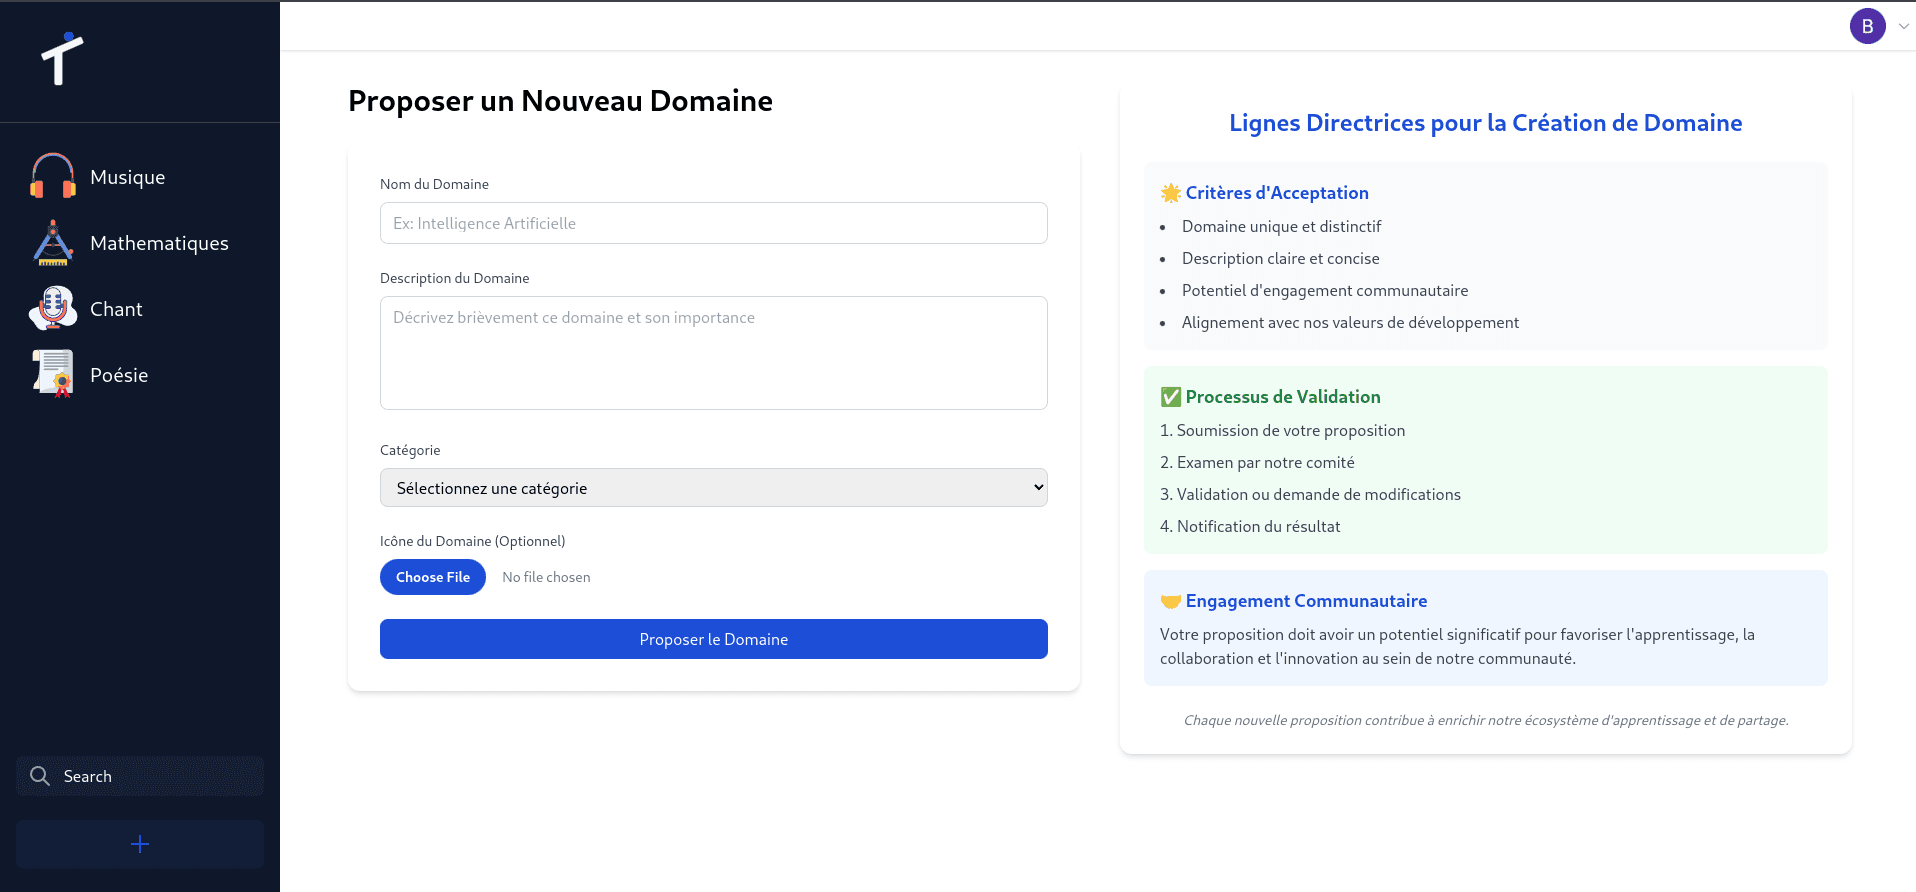Image resolution: width=1916 pixels, height=892 pixels.
Task: Open the Musique domain
Action: (x=127, y=177)
